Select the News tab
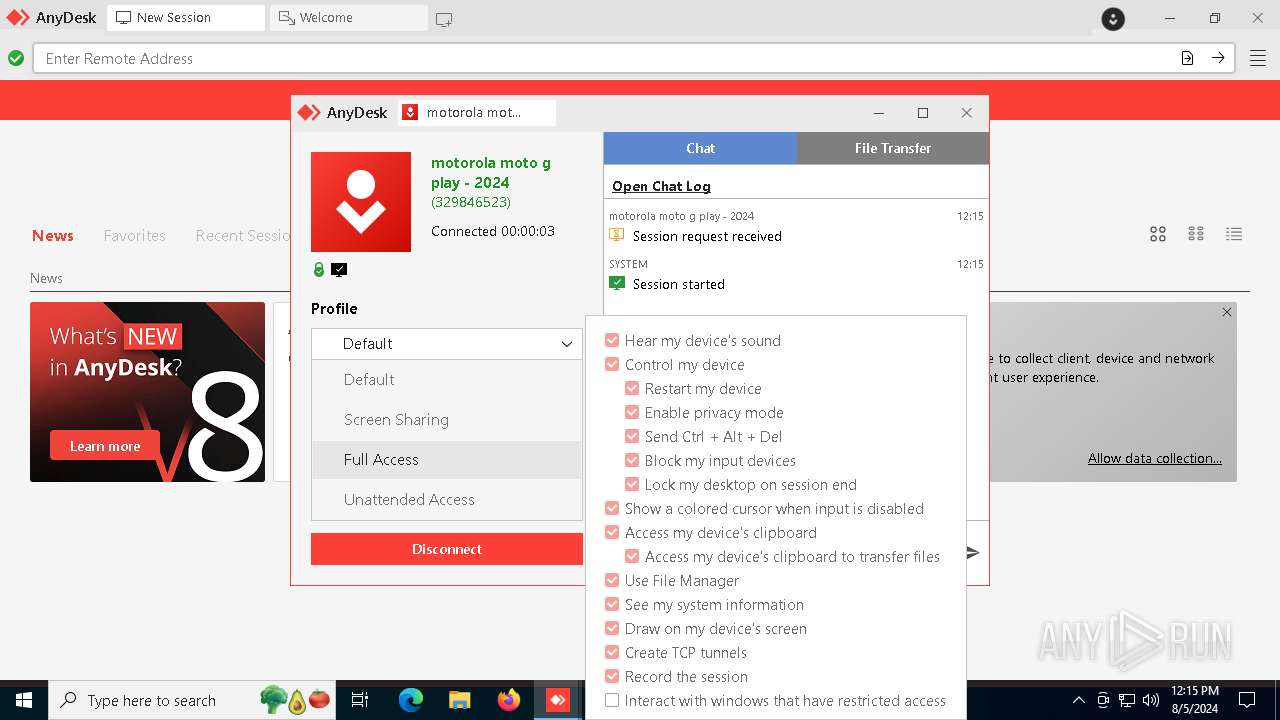1280x720 pixels. [x=53, y=236]
